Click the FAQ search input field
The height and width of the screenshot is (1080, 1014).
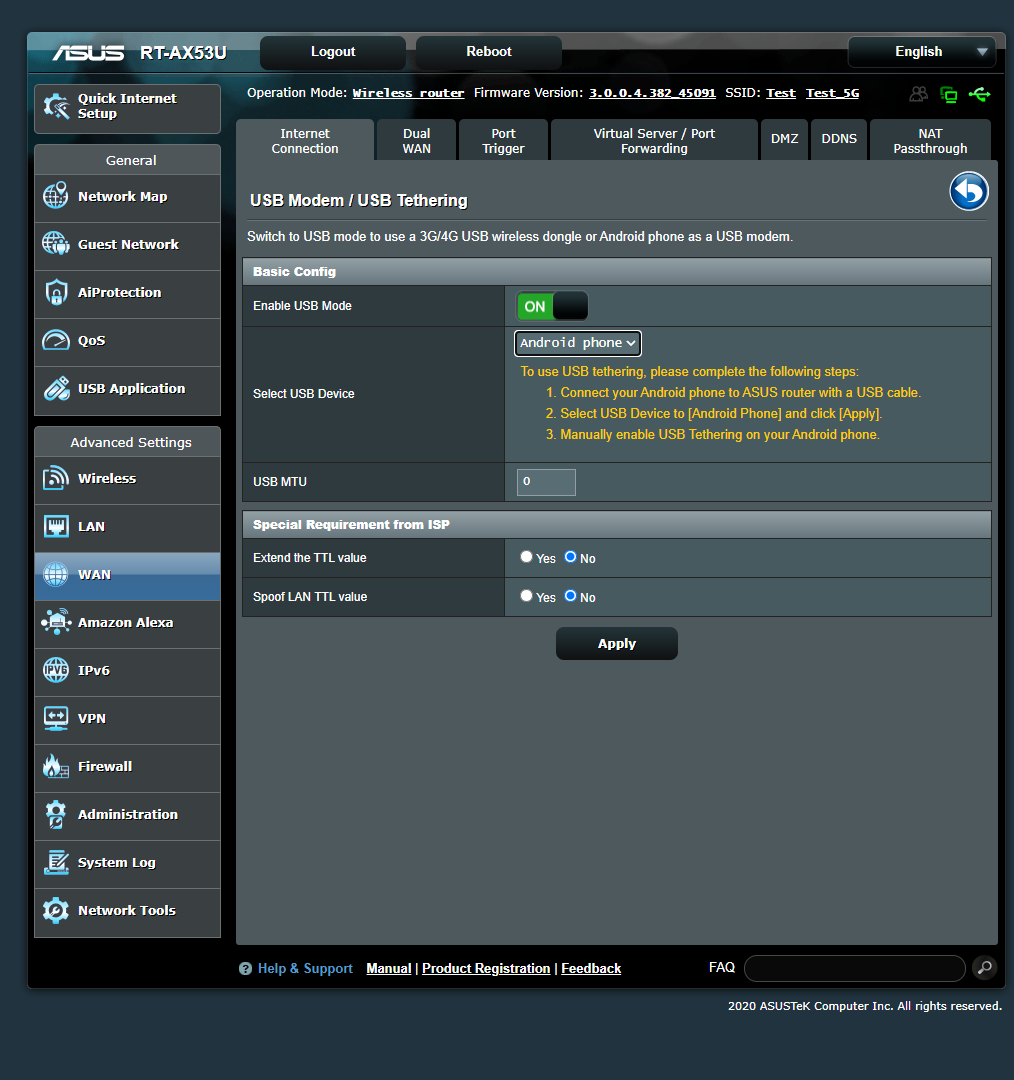pyautogui.click(x=854, y=968)
